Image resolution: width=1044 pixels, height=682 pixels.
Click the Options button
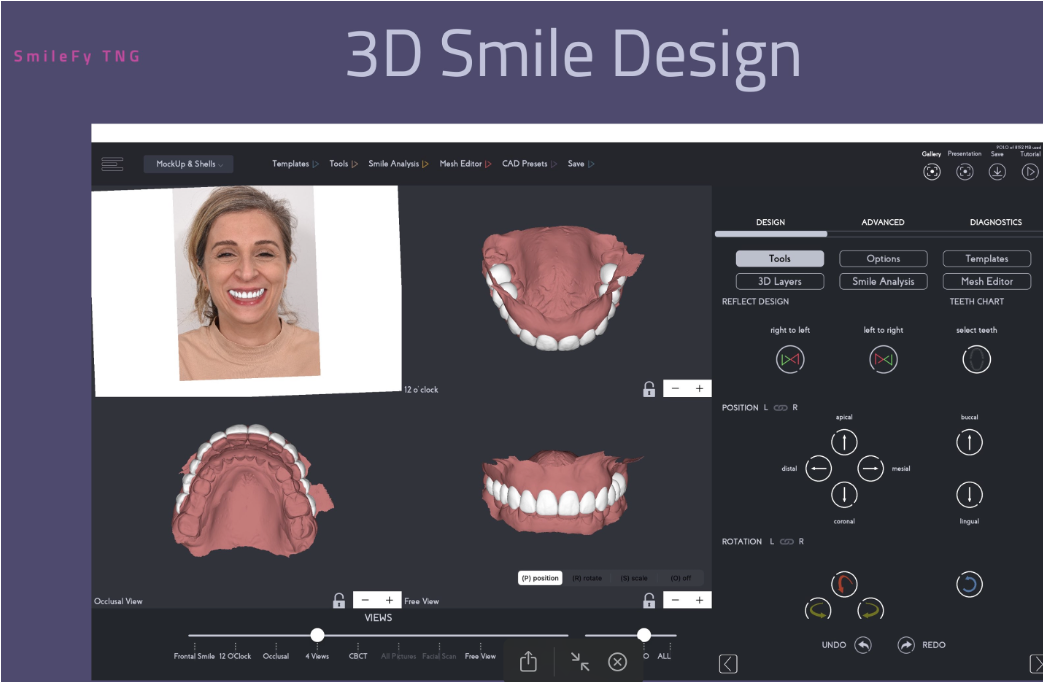click(x=883, y=259)
